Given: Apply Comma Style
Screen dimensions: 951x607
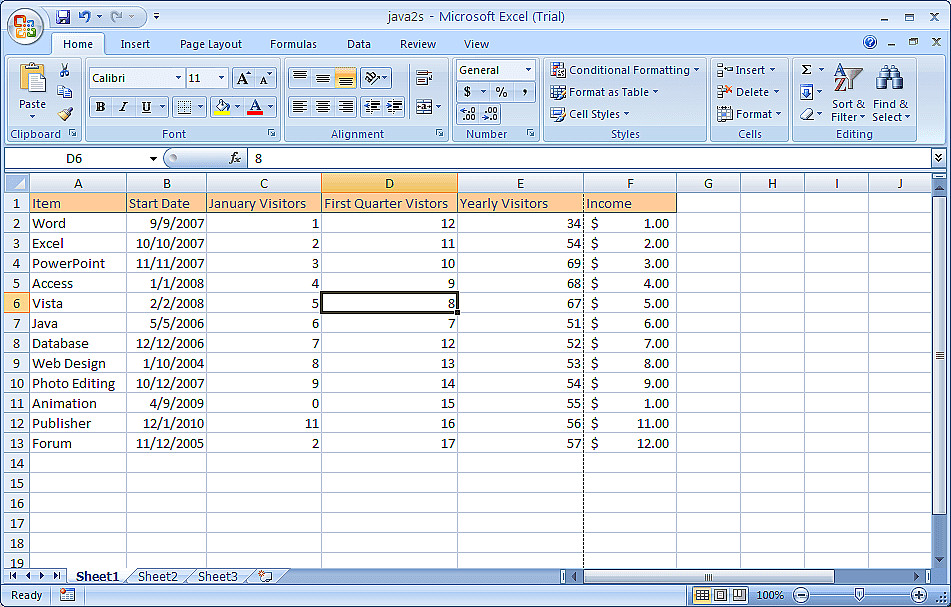Looking at the screenshot, I should [524, 92].
